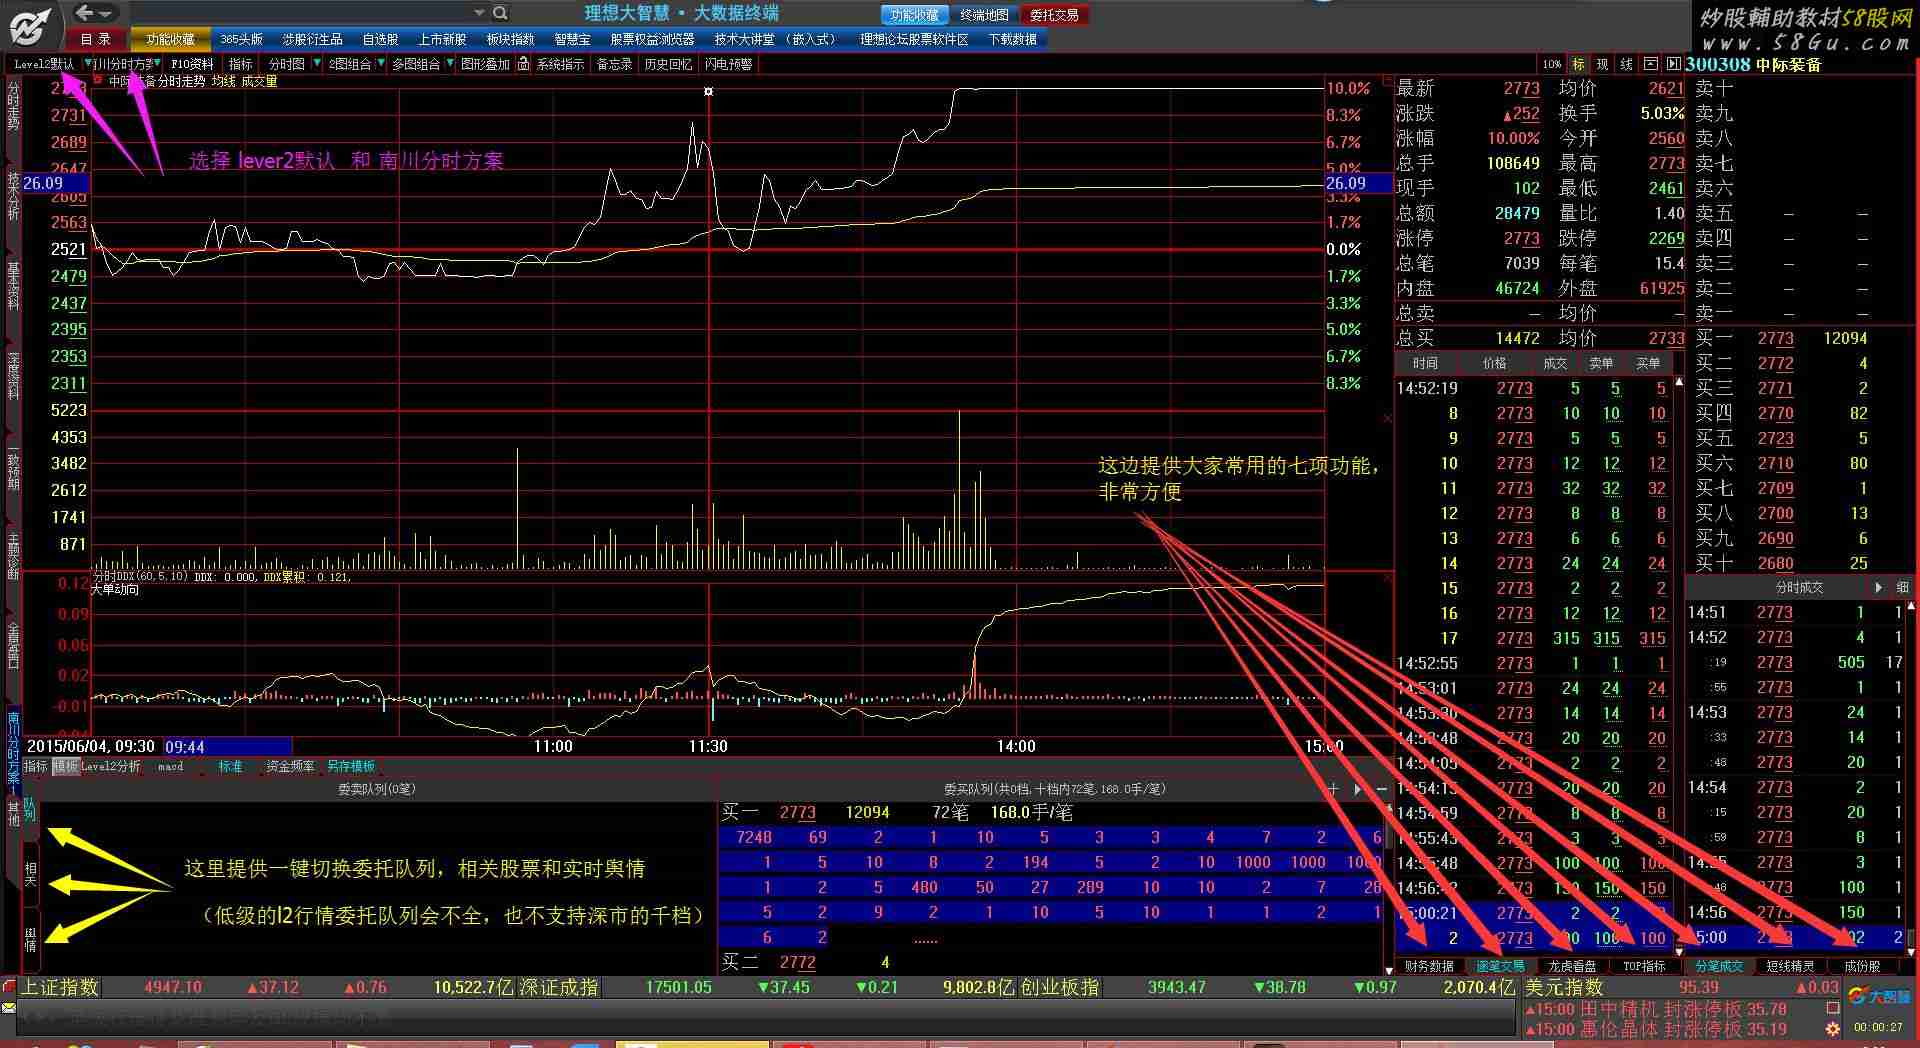Click the 10% scale control
The width and height of the screenshot is (1920, 1048).
(x=1551, y=64)
